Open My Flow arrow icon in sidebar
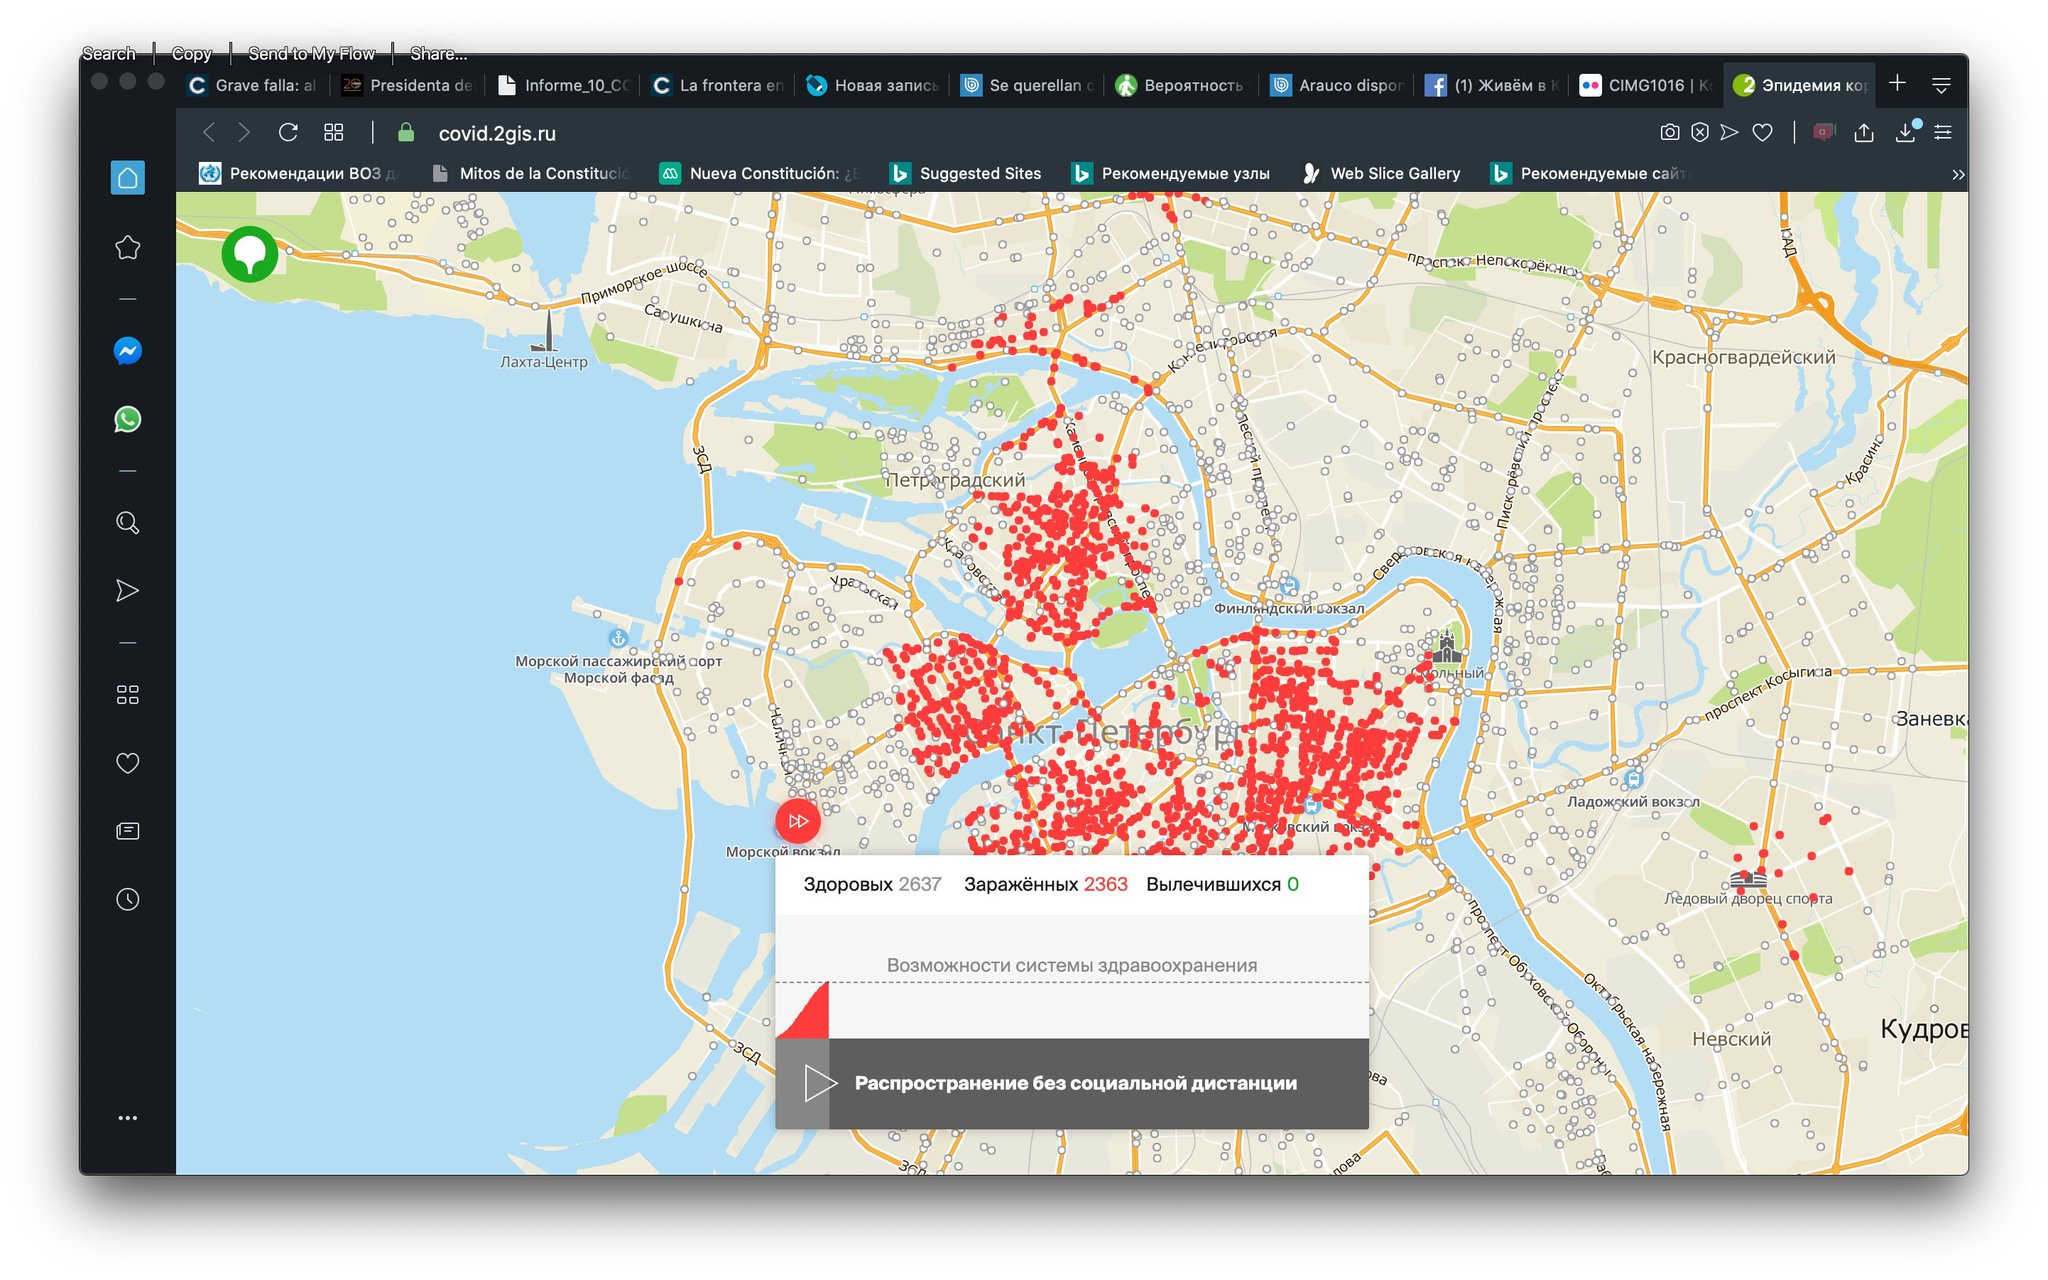Screen dimensions: 2048x1280 click(127, 591)
